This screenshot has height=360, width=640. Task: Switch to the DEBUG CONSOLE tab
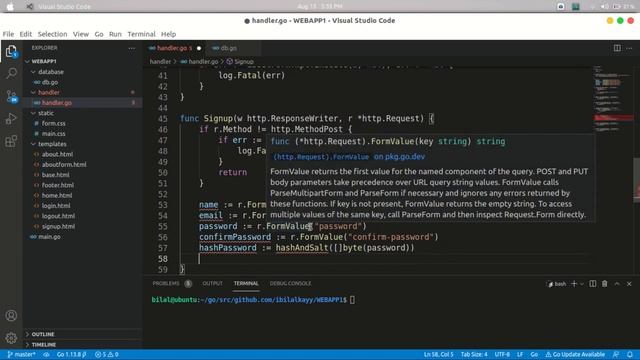pos(290,284)
